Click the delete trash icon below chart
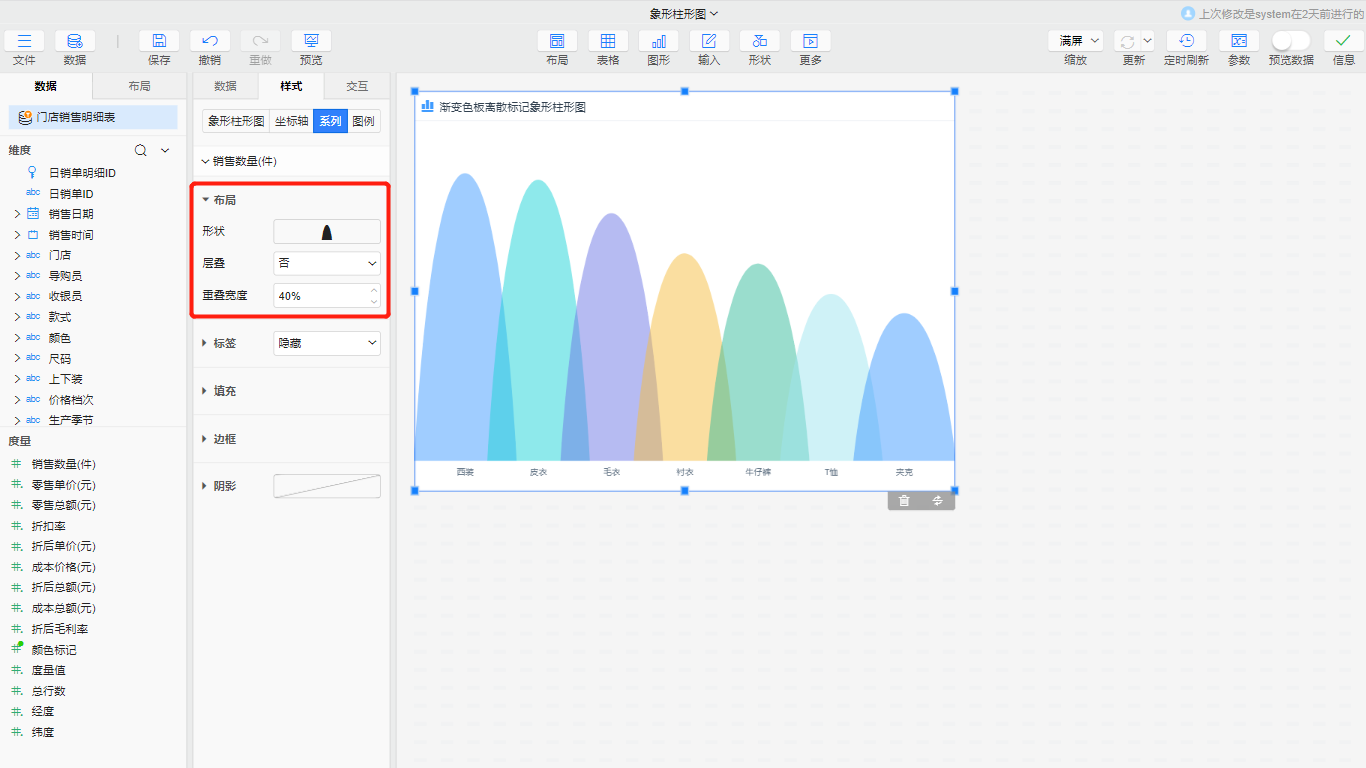Screen dimensions: 1366x768 click(x=904, y=501)
